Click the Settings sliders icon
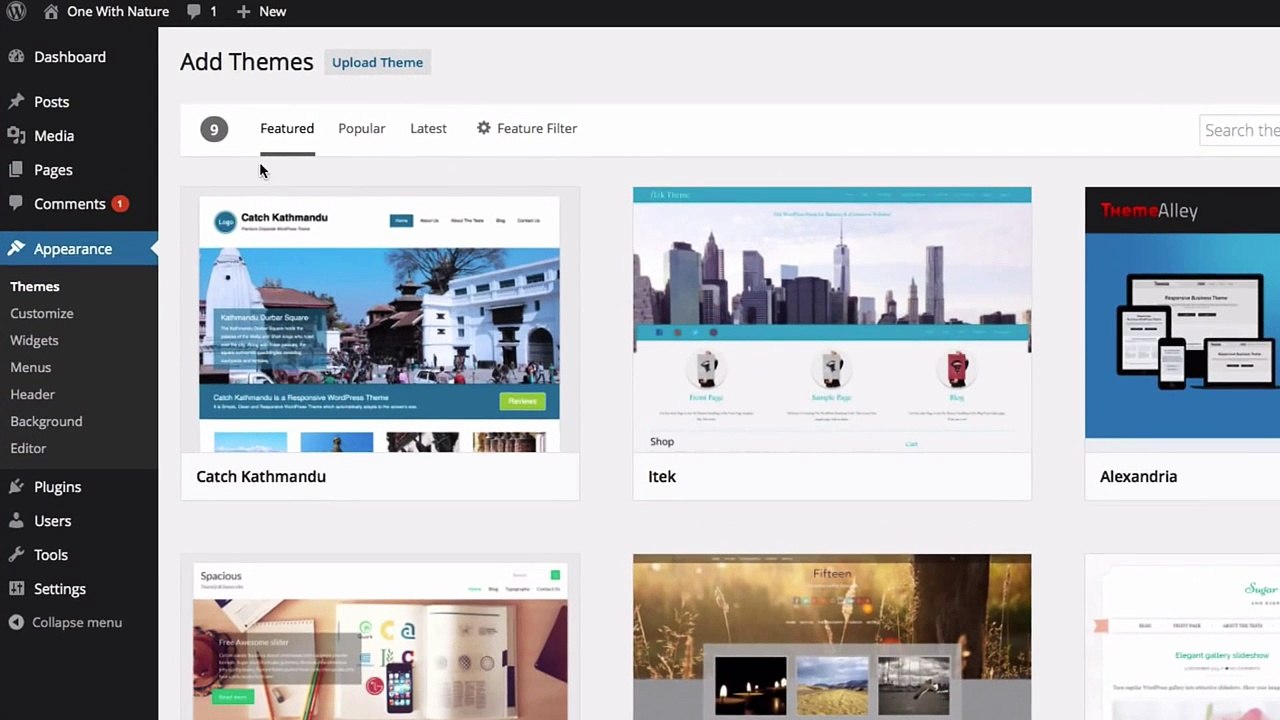 [16, 589]
